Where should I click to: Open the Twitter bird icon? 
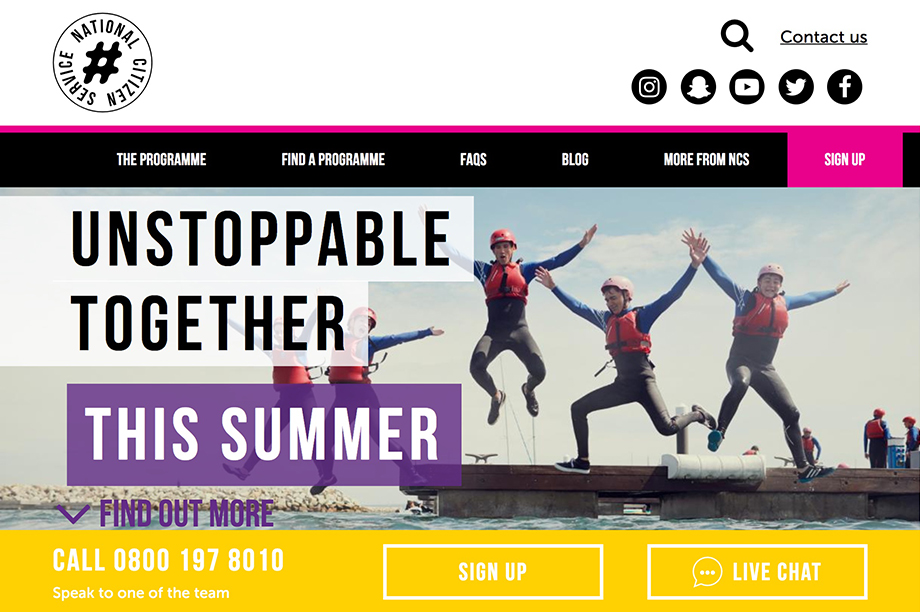(x=796, y=87)
